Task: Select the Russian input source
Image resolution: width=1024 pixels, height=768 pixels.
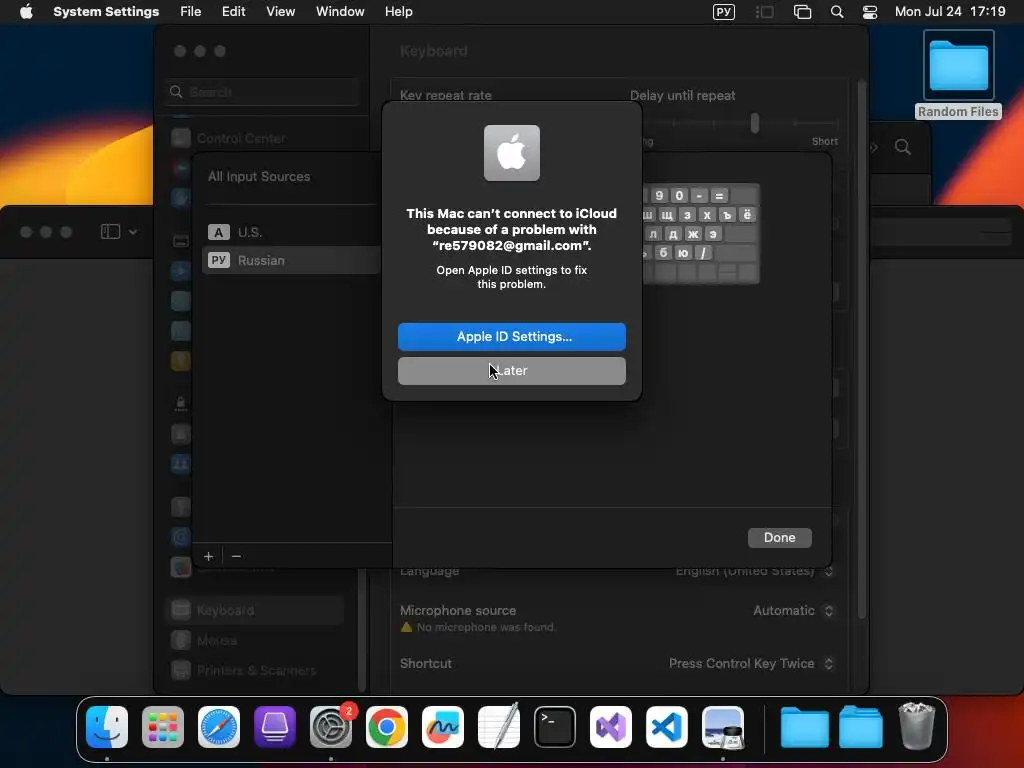Action: pos(291,260)
